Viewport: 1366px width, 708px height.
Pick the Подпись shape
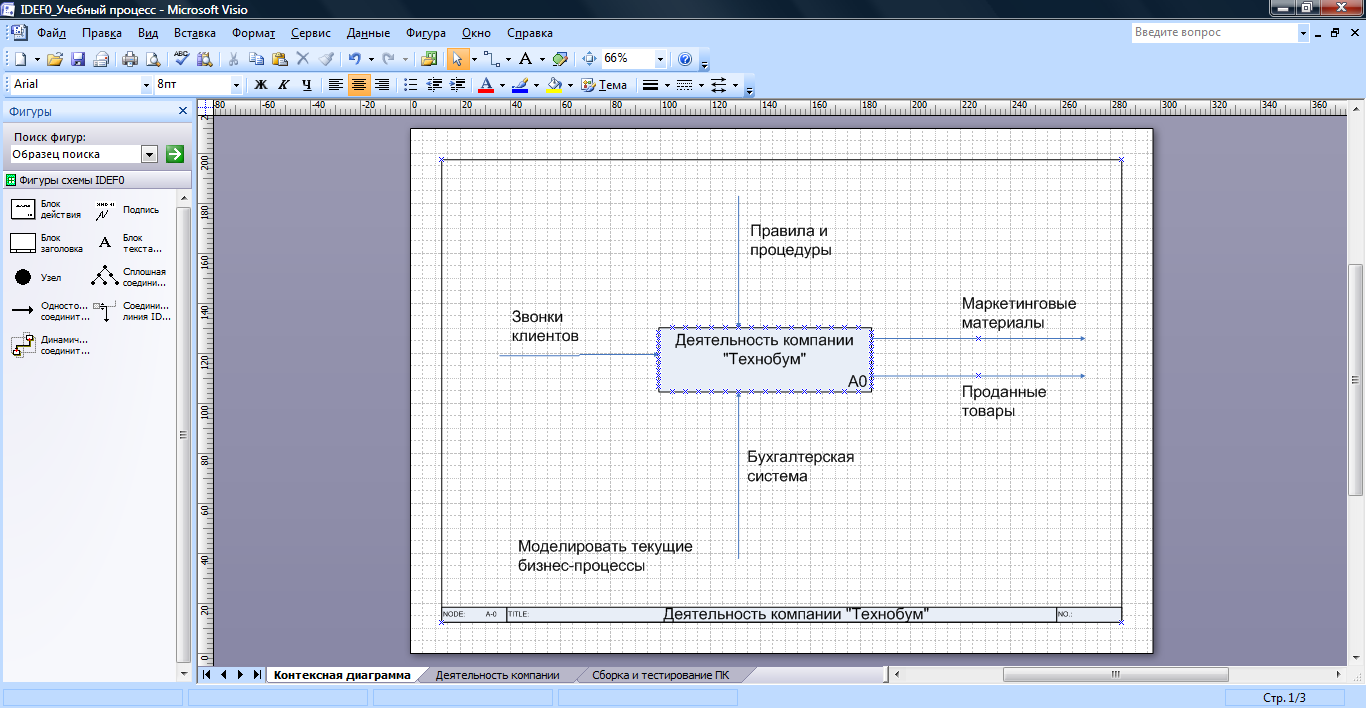(129, 209)
